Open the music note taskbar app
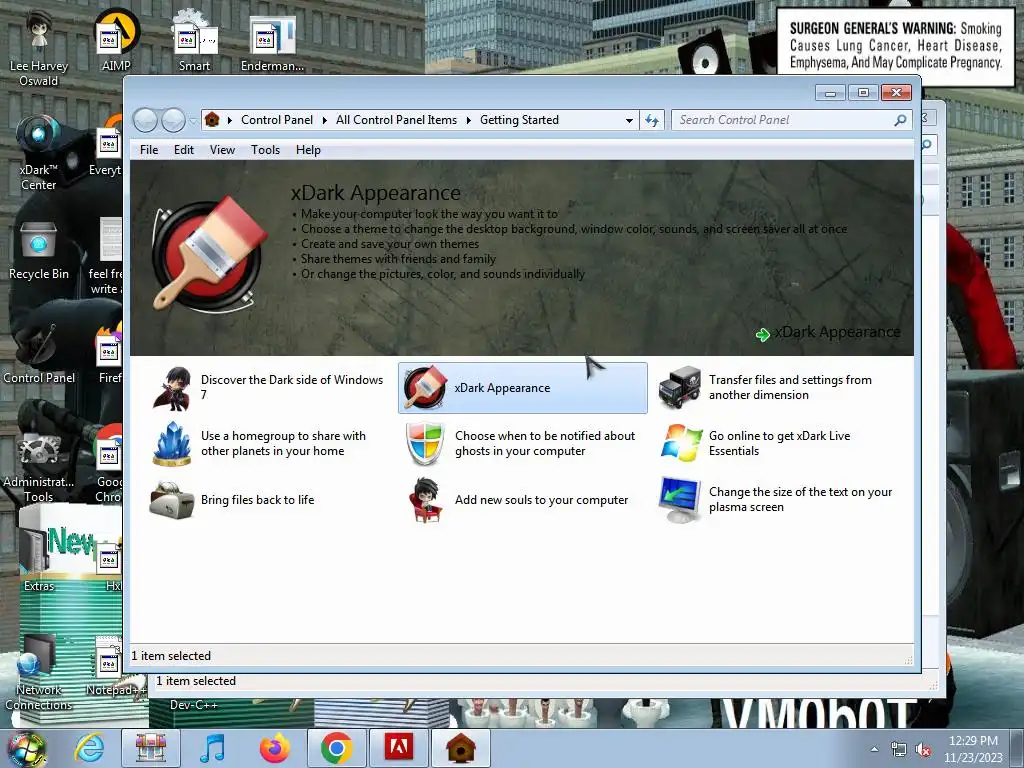The height and width of the screenshot is (768, 1024). (213, 748)
